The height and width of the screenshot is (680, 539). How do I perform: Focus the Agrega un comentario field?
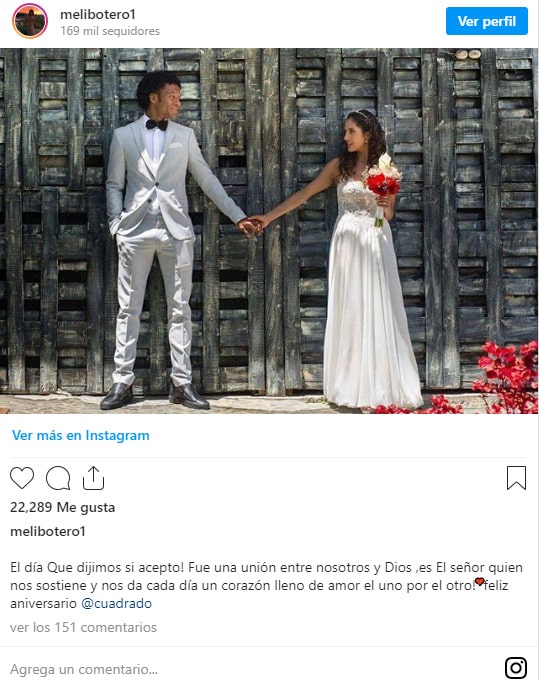[256, 669]
